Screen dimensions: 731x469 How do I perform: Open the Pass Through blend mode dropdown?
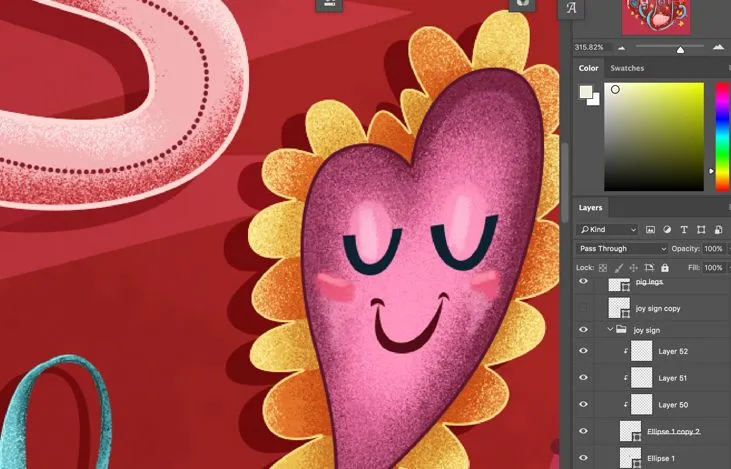click(x=622, y=248)
